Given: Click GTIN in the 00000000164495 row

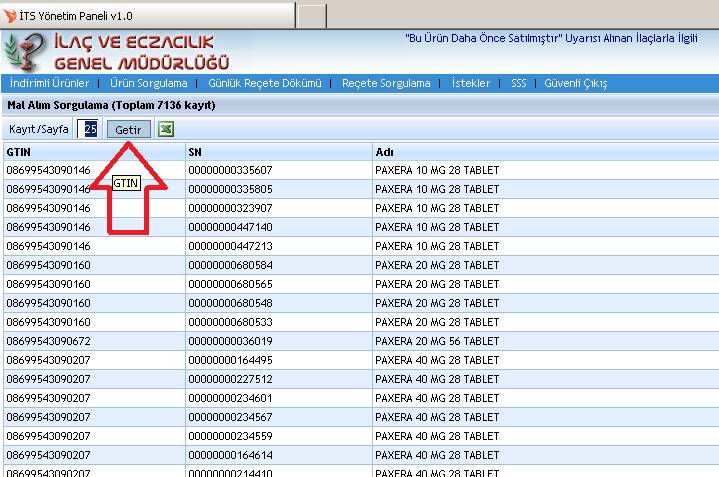Looking at the screenshot, I should [x=49, y=360].
